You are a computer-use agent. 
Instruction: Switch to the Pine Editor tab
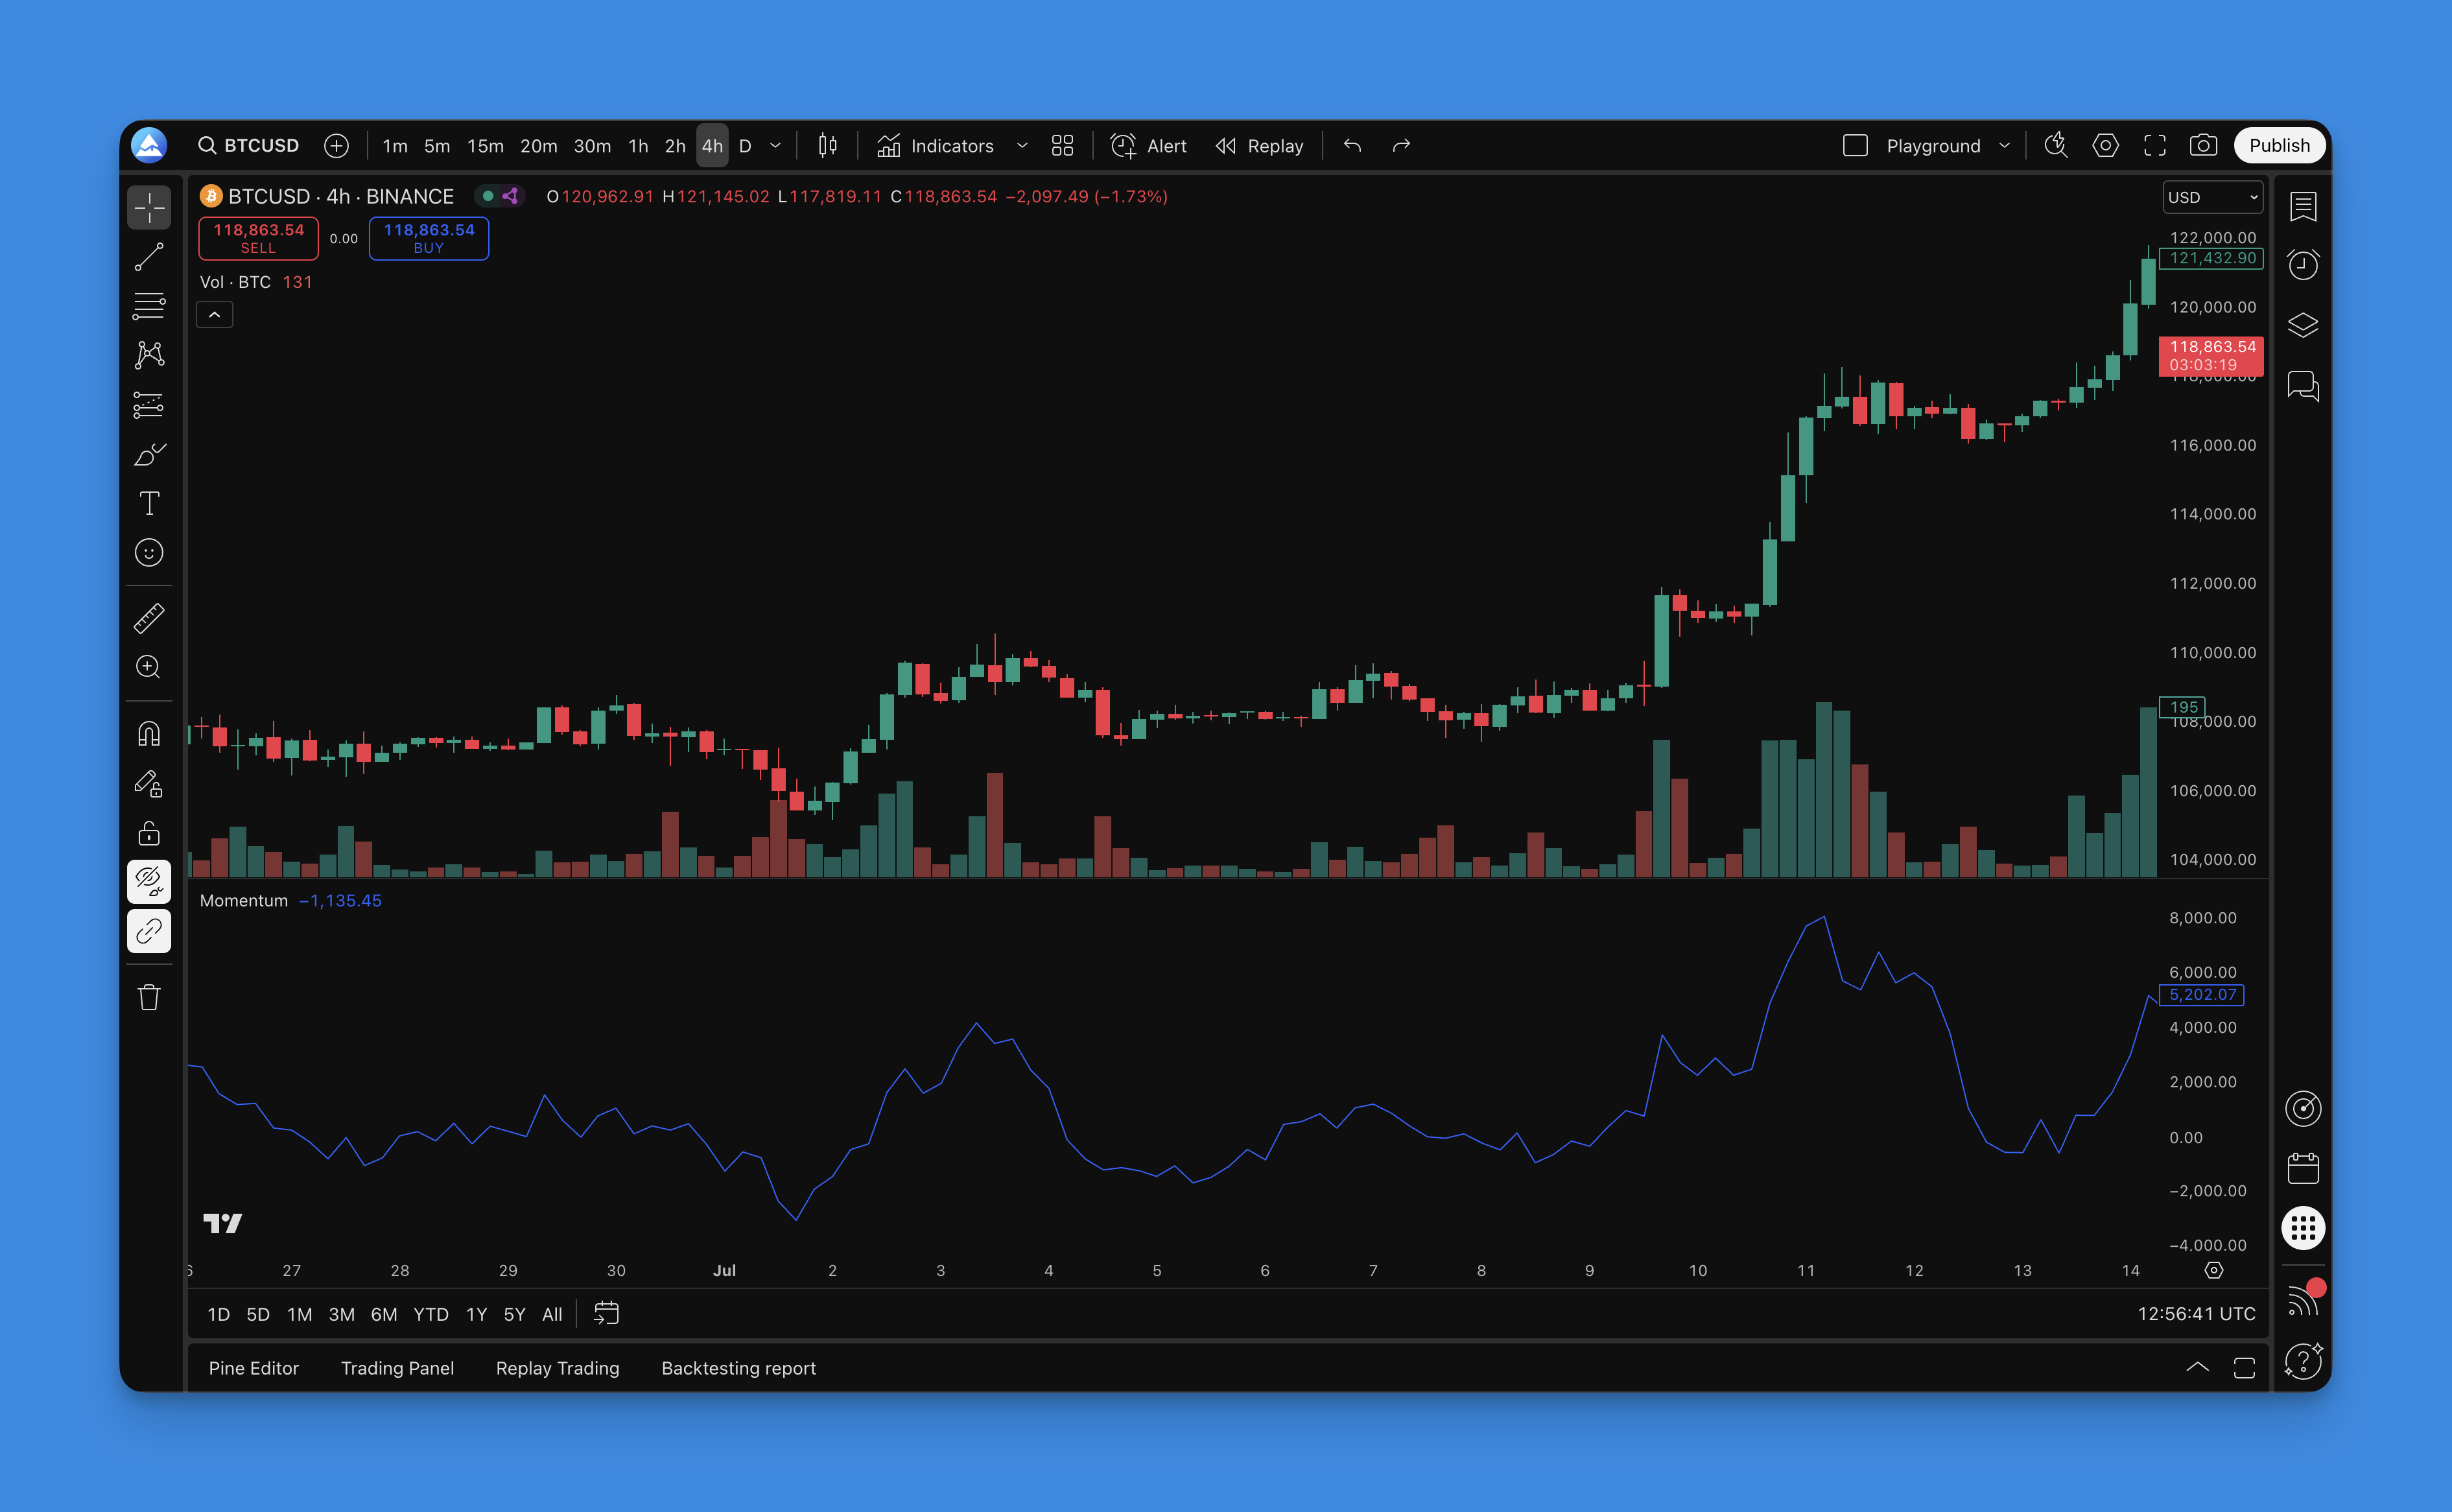pyautogui.click(x=254, y=1368)
